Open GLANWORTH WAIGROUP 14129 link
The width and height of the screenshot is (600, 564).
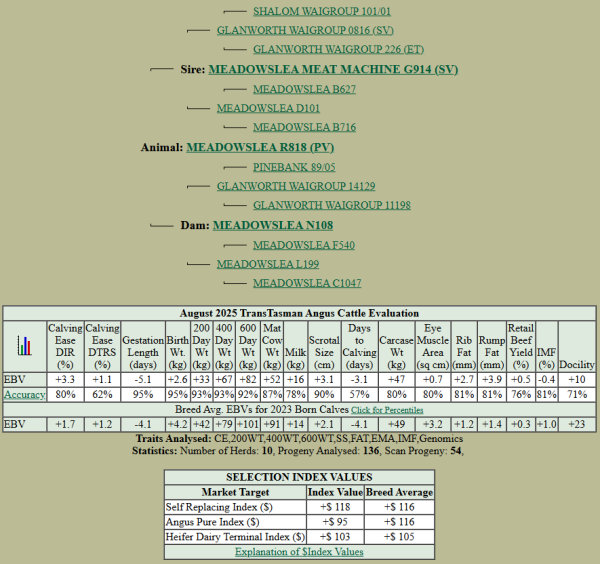pos(296,186)
